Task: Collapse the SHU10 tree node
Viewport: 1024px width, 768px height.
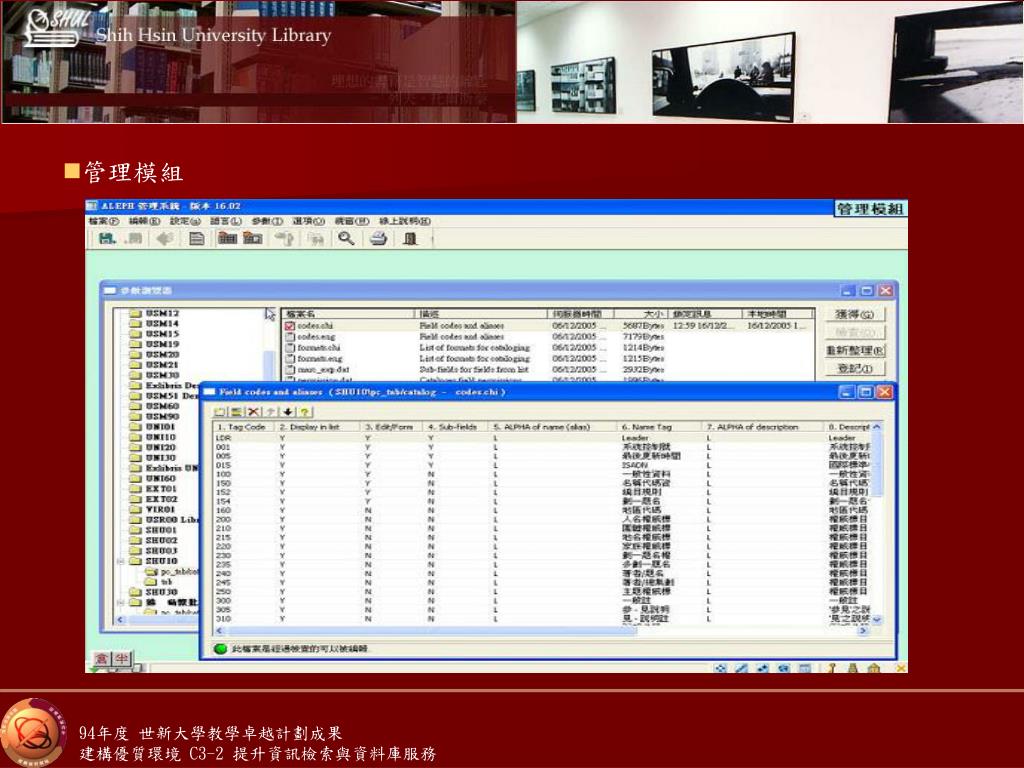Action: tap(121, 561)
